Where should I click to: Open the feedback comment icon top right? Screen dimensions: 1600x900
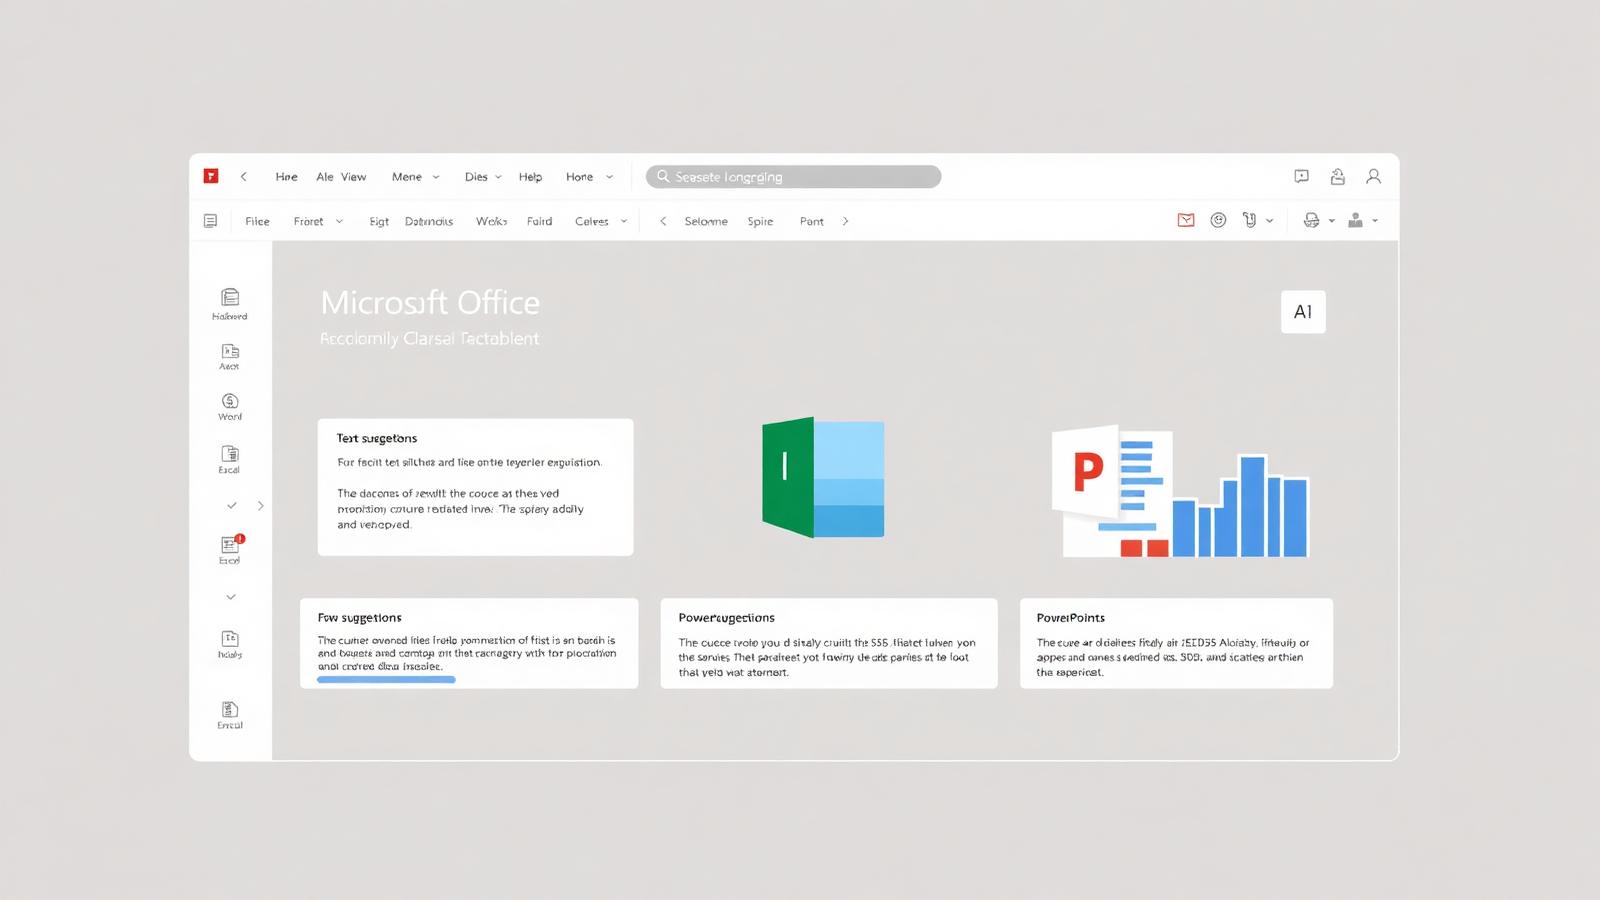click(1302, 176)
